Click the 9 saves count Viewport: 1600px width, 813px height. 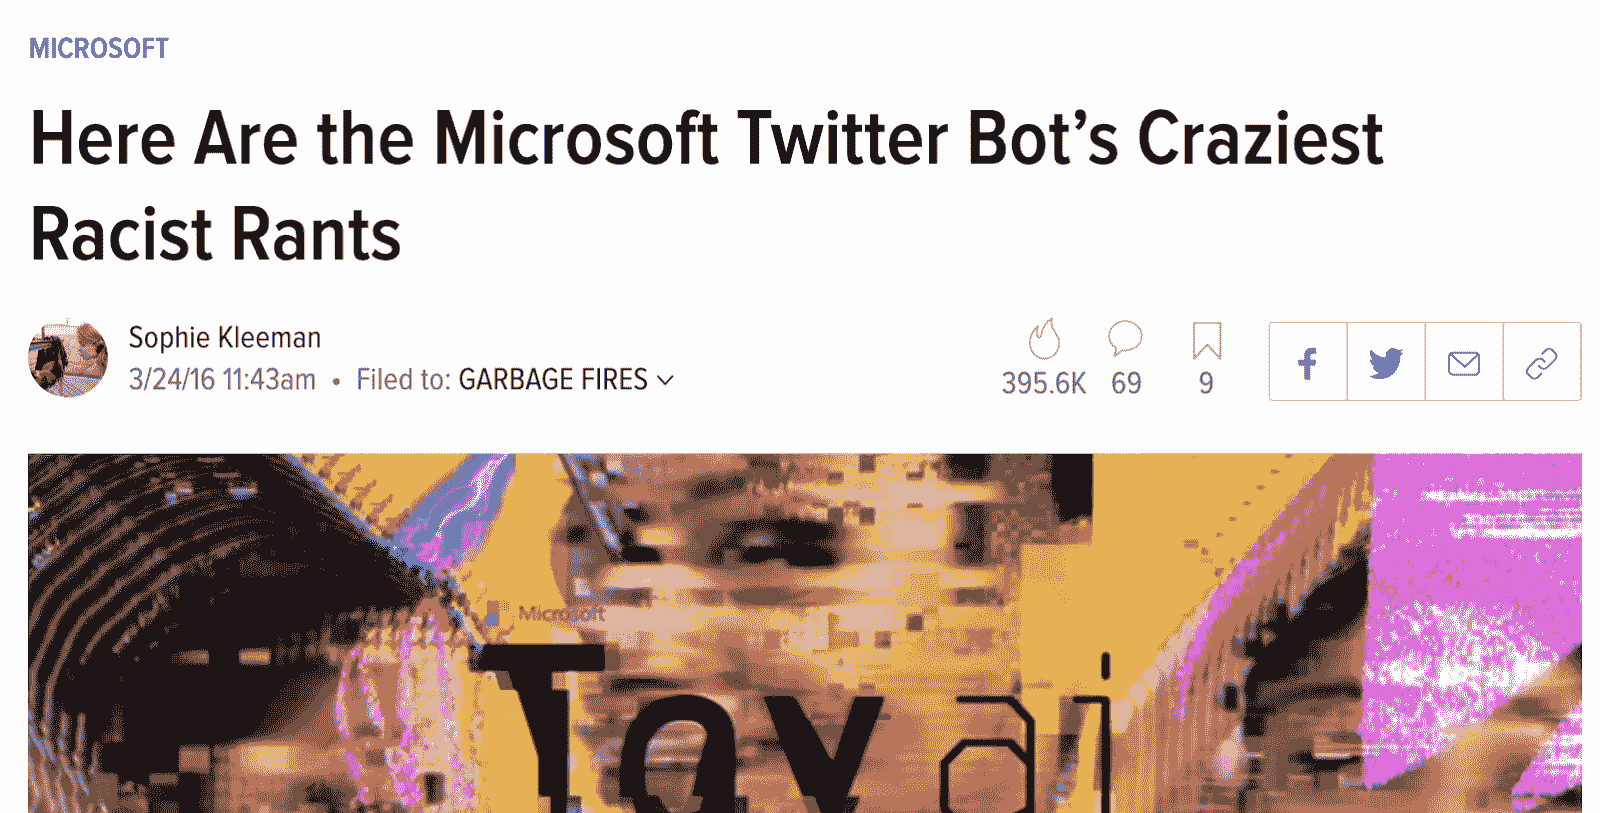[x=1206, y=383]
